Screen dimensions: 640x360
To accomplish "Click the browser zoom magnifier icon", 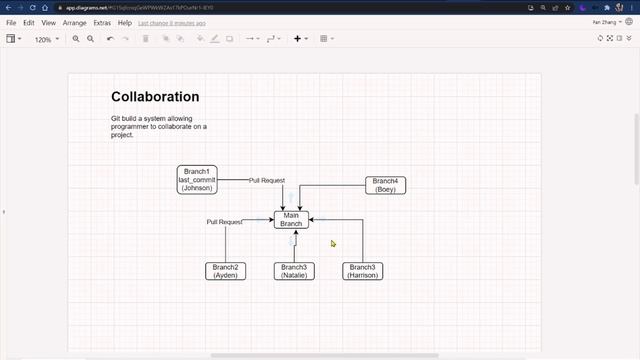I will [543, 7].
